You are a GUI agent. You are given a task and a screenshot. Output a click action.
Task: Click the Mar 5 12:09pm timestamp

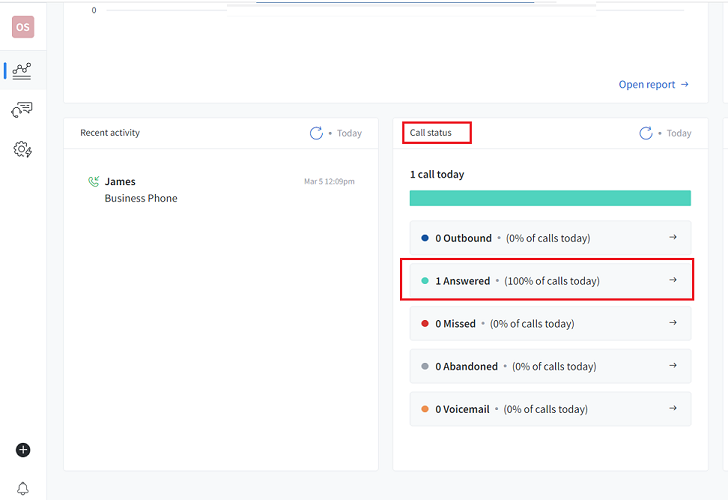tap(329, 182)
